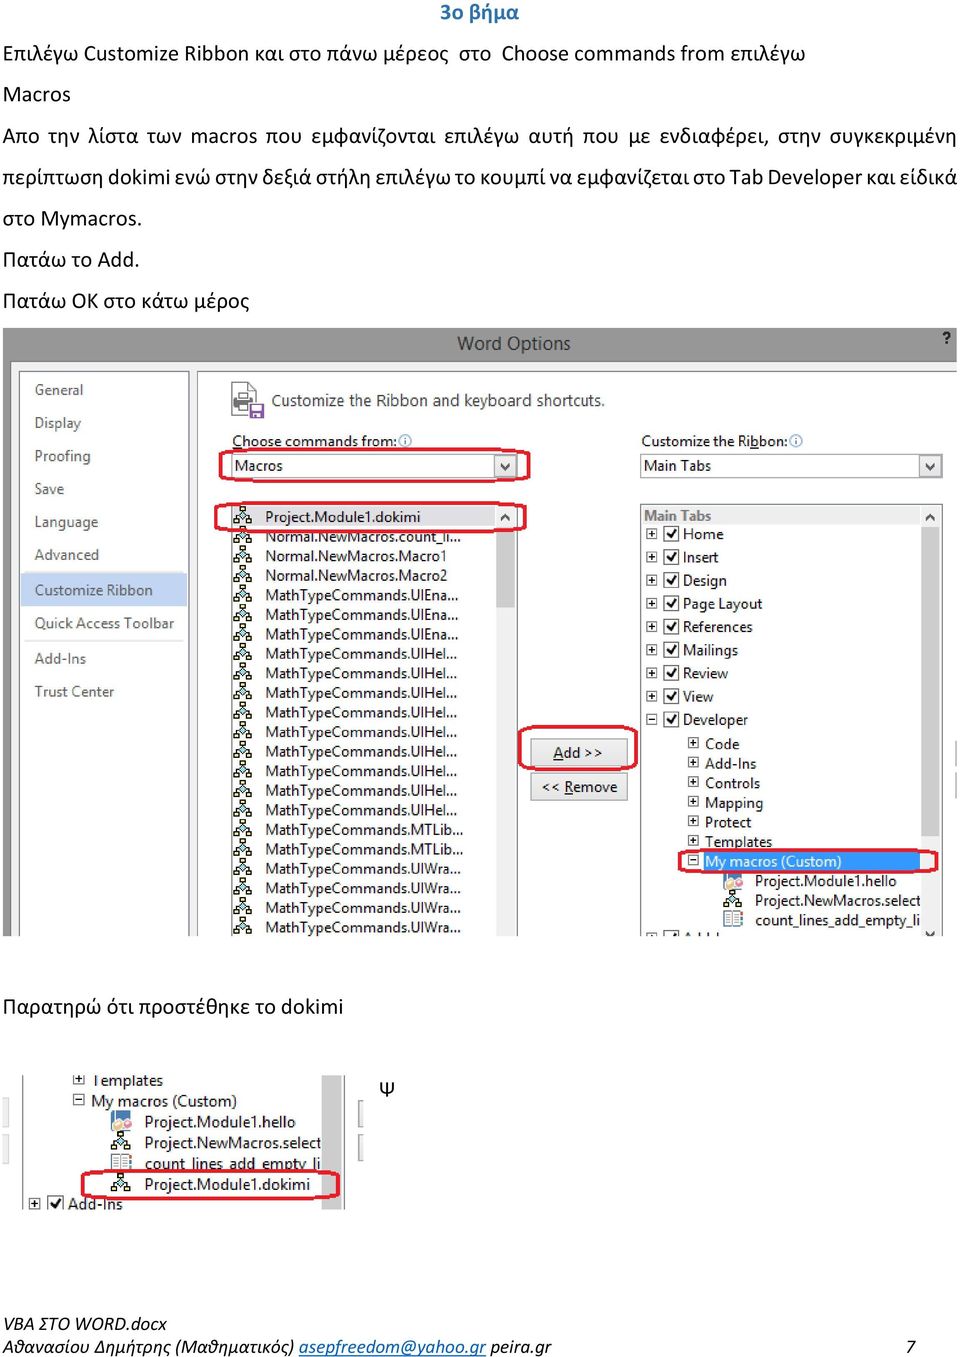Screen dimensions: 960x1357
Task: Toggle the Page Layout checkbox
Action: tap(672, 603)
